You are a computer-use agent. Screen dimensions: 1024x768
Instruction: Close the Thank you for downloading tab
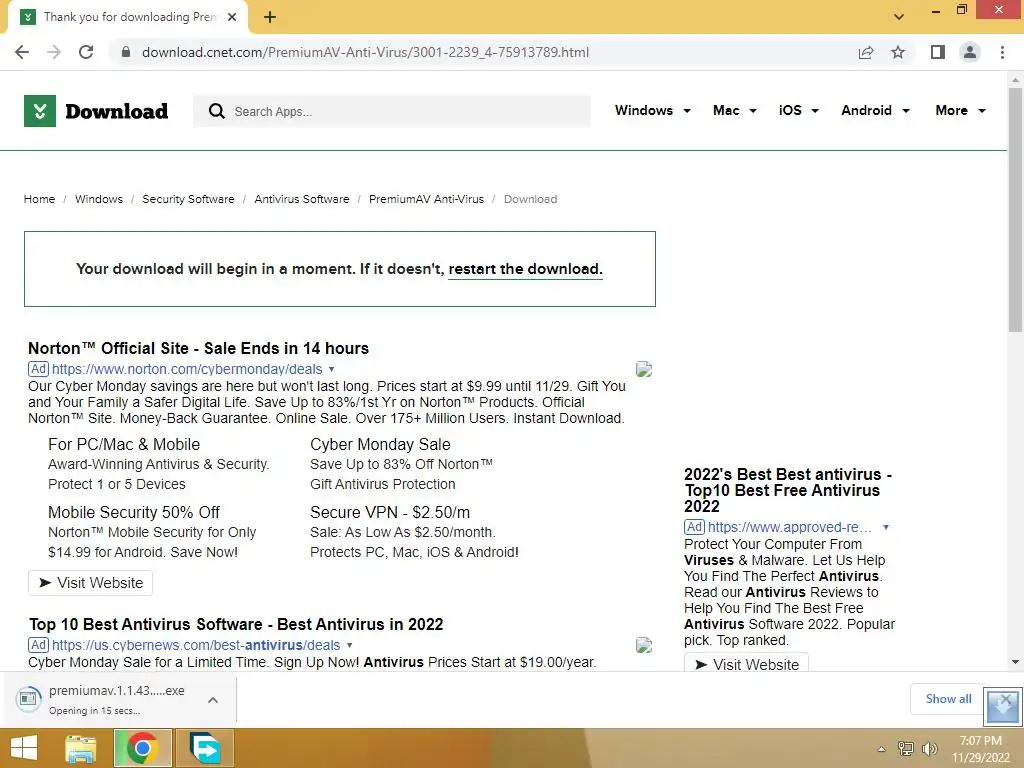click(232, 17)
